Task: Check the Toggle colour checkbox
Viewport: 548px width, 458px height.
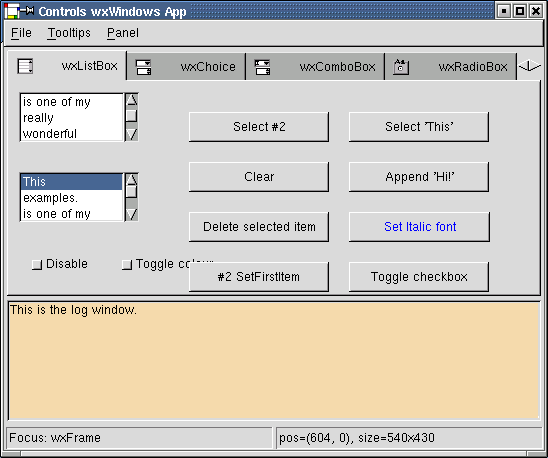Action: [127, 265]
